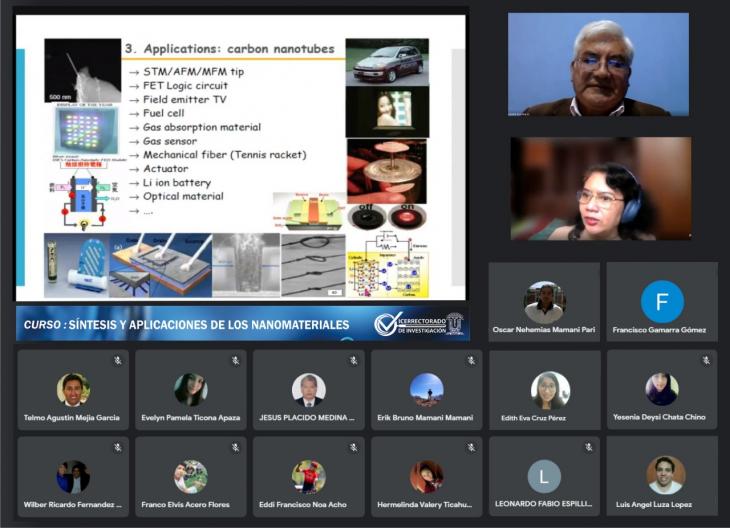Click Erik Bruno Mamani Mamani profile picture
The height and width of the screenshot is (528, 730).
coord(426,390)
